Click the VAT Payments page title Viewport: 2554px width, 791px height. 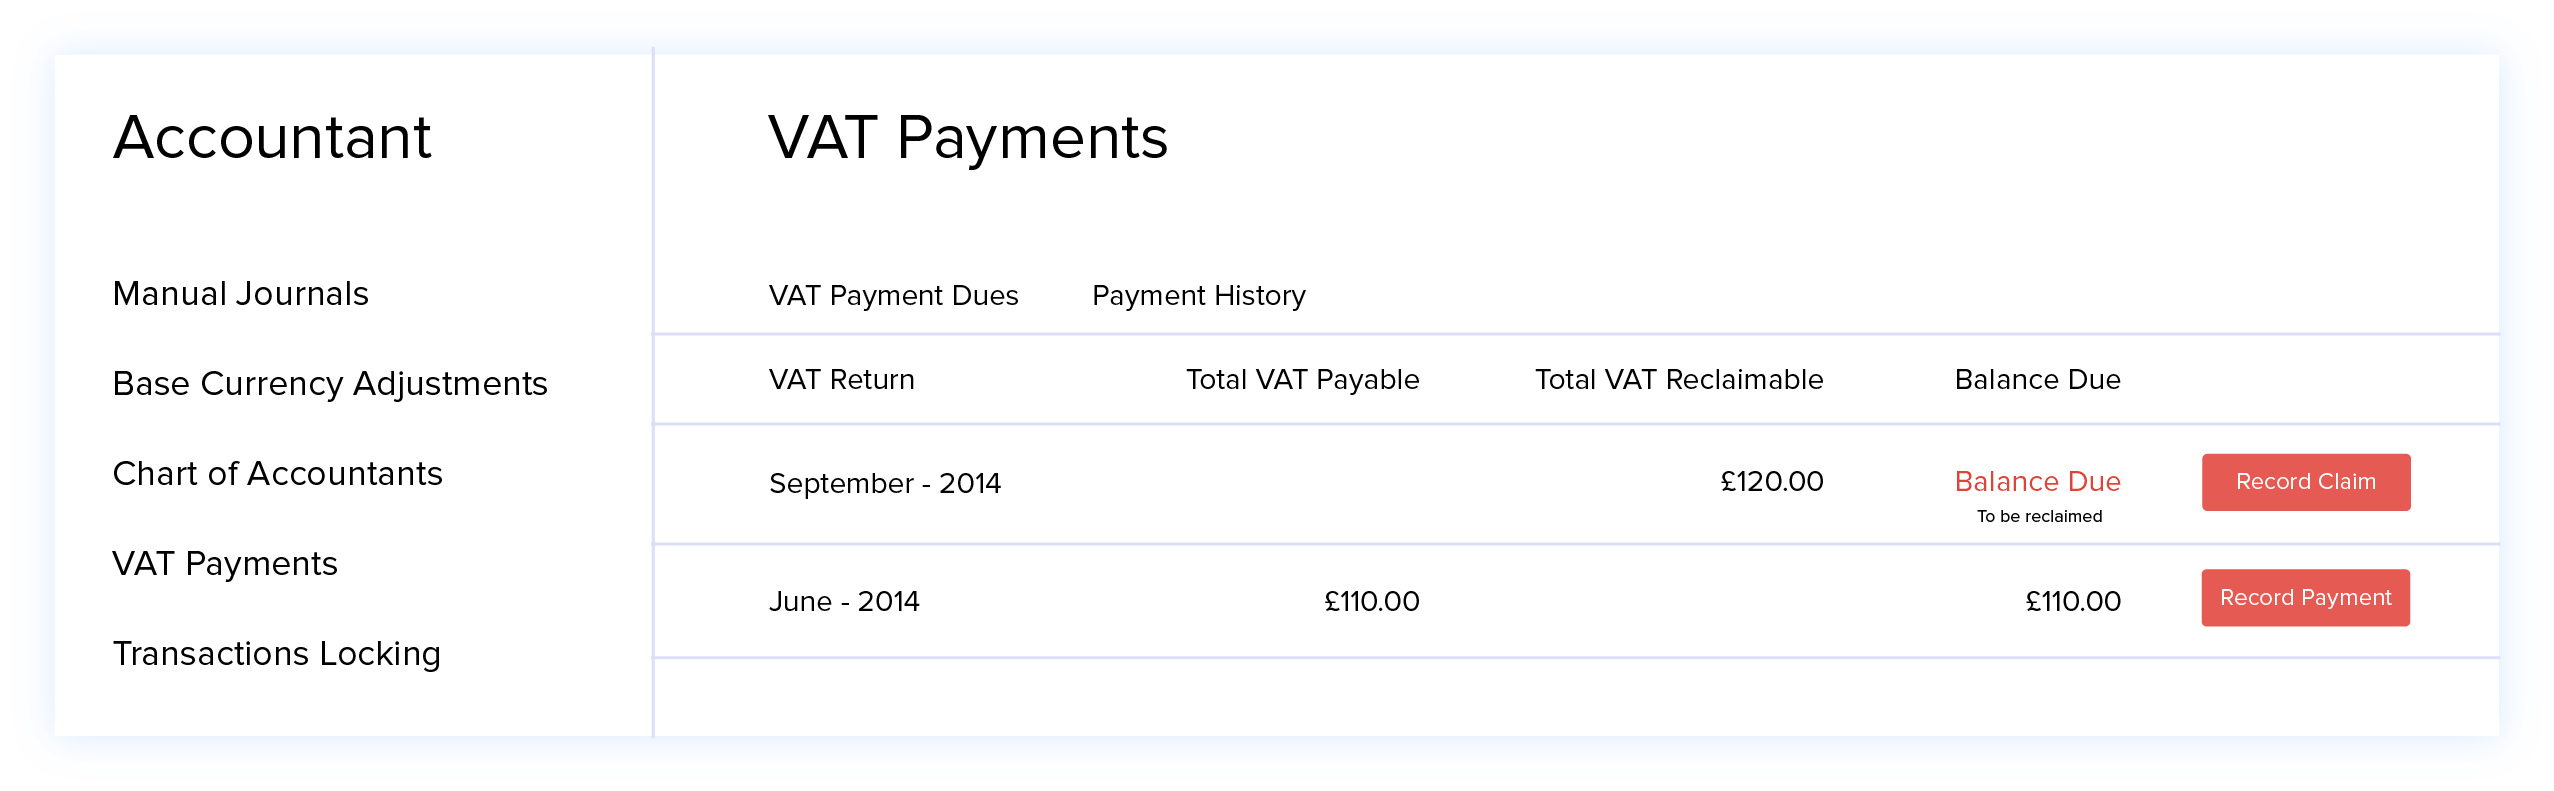(968, 137)
